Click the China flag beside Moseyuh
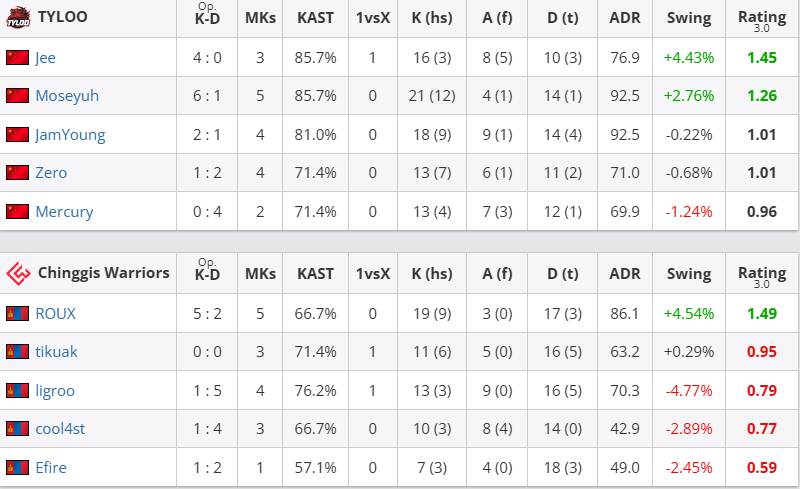 [17, 96]
